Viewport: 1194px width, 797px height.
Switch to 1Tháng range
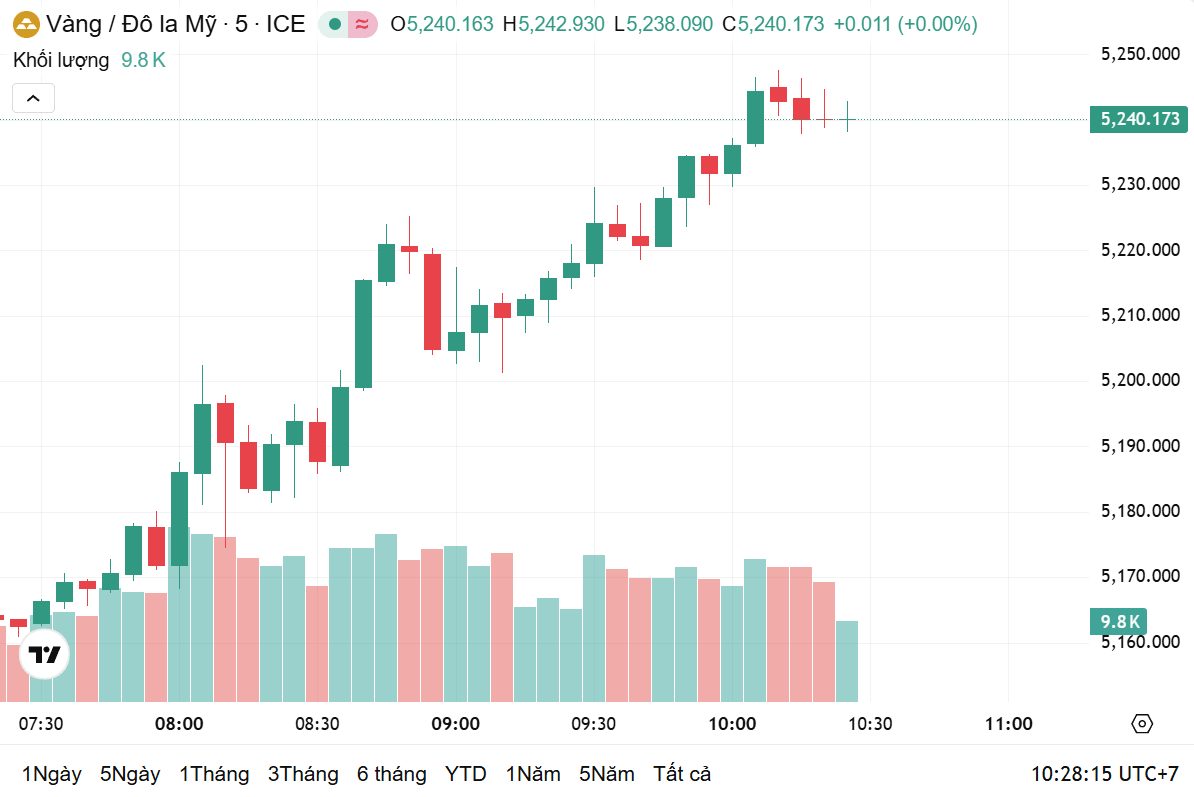pyautogui.click(x=214, y=774)
